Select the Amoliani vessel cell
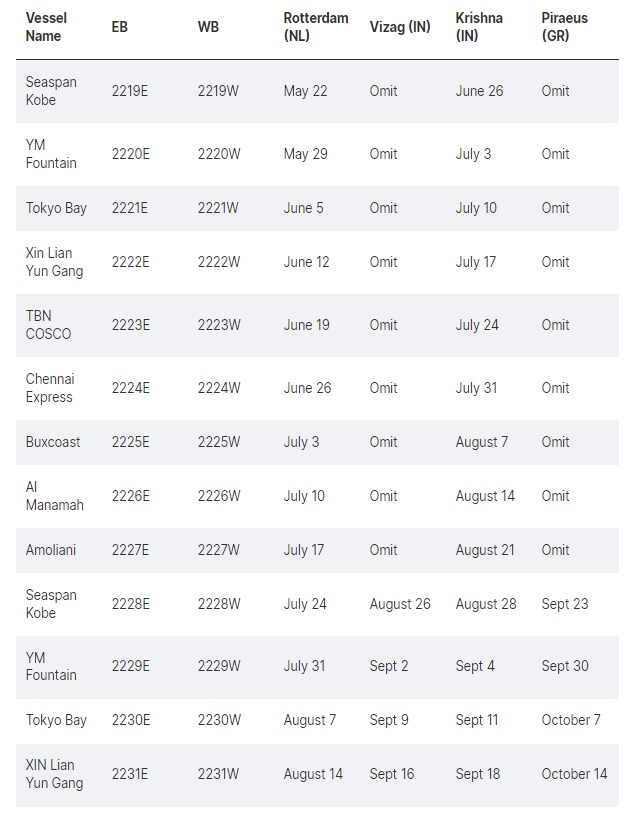This screenshot has height=815, width=635. [52, 550]
